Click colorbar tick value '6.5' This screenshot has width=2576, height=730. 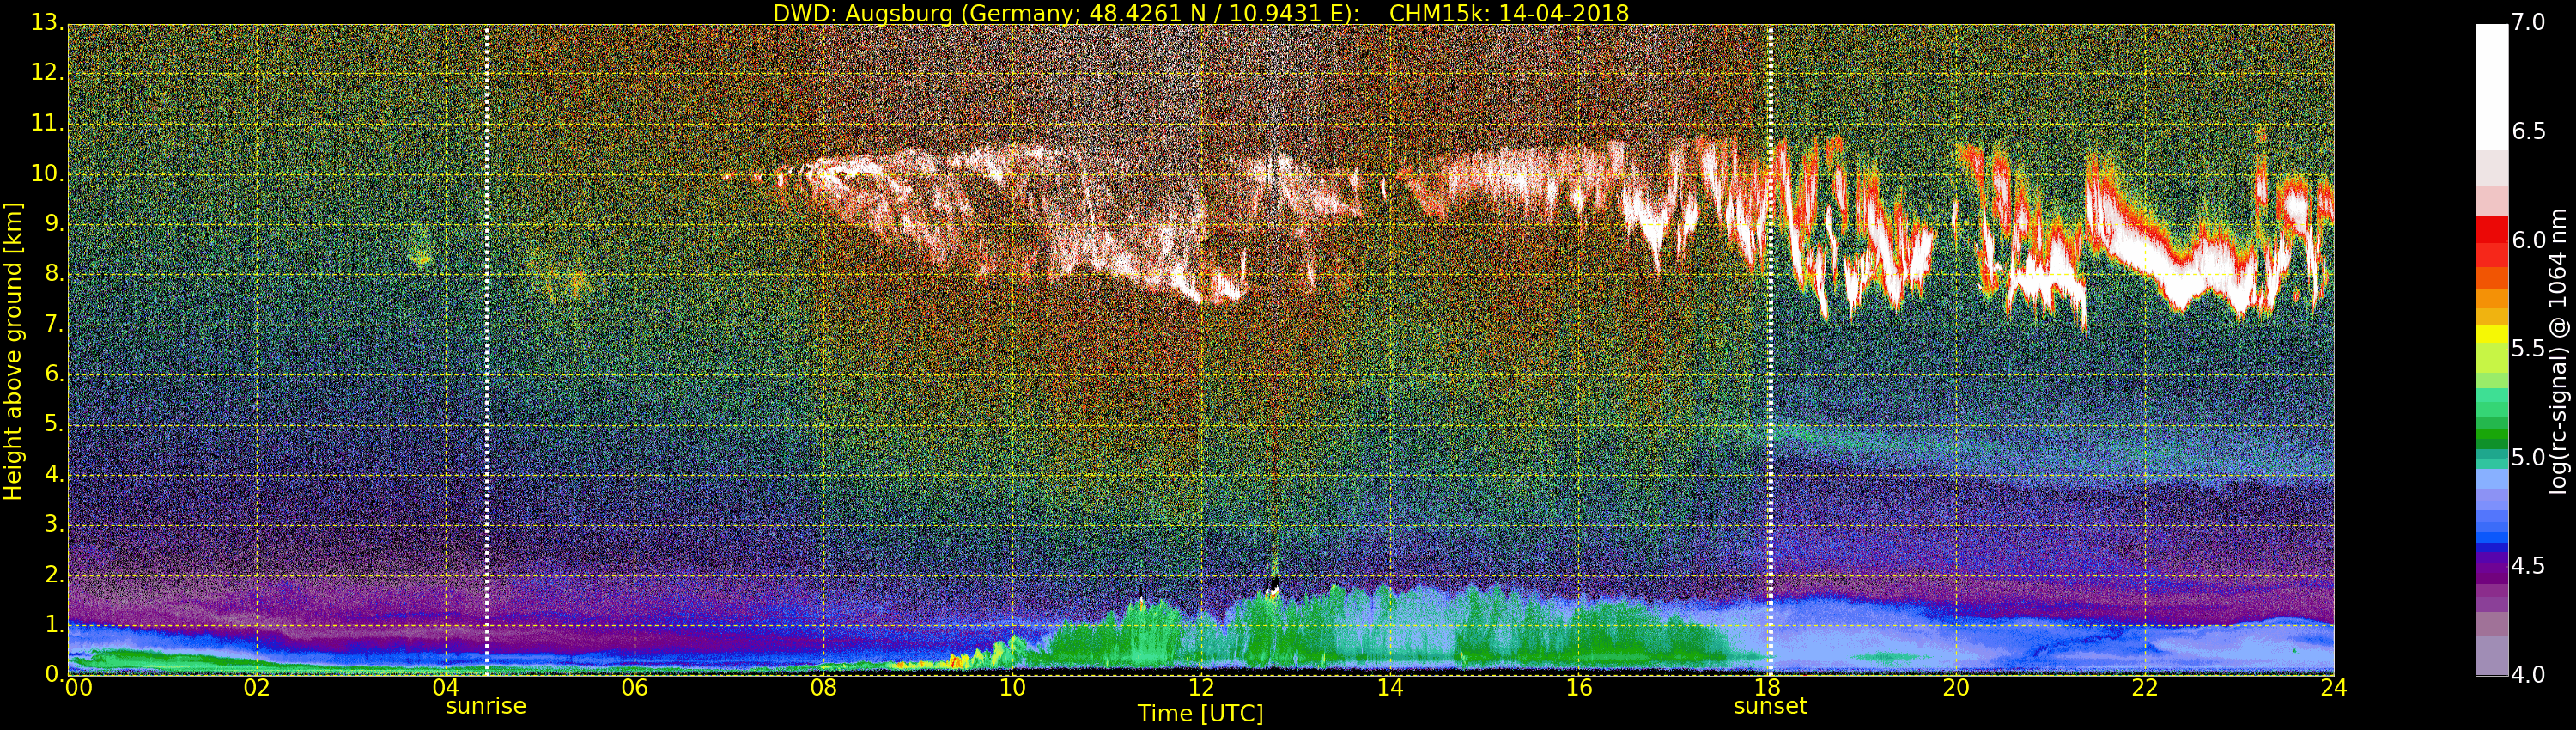tap(2529, 131)
